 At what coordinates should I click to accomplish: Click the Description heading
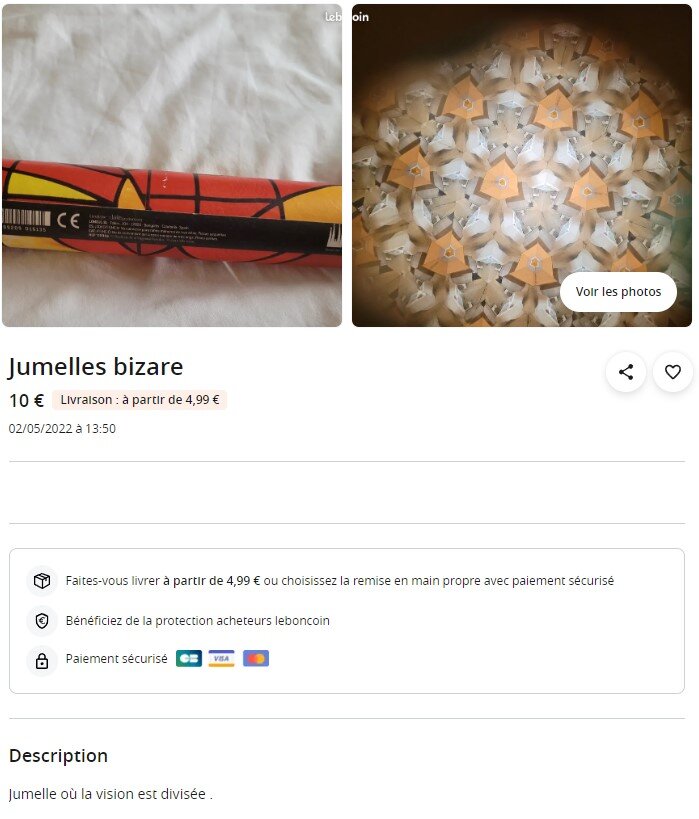coord(58,756)
